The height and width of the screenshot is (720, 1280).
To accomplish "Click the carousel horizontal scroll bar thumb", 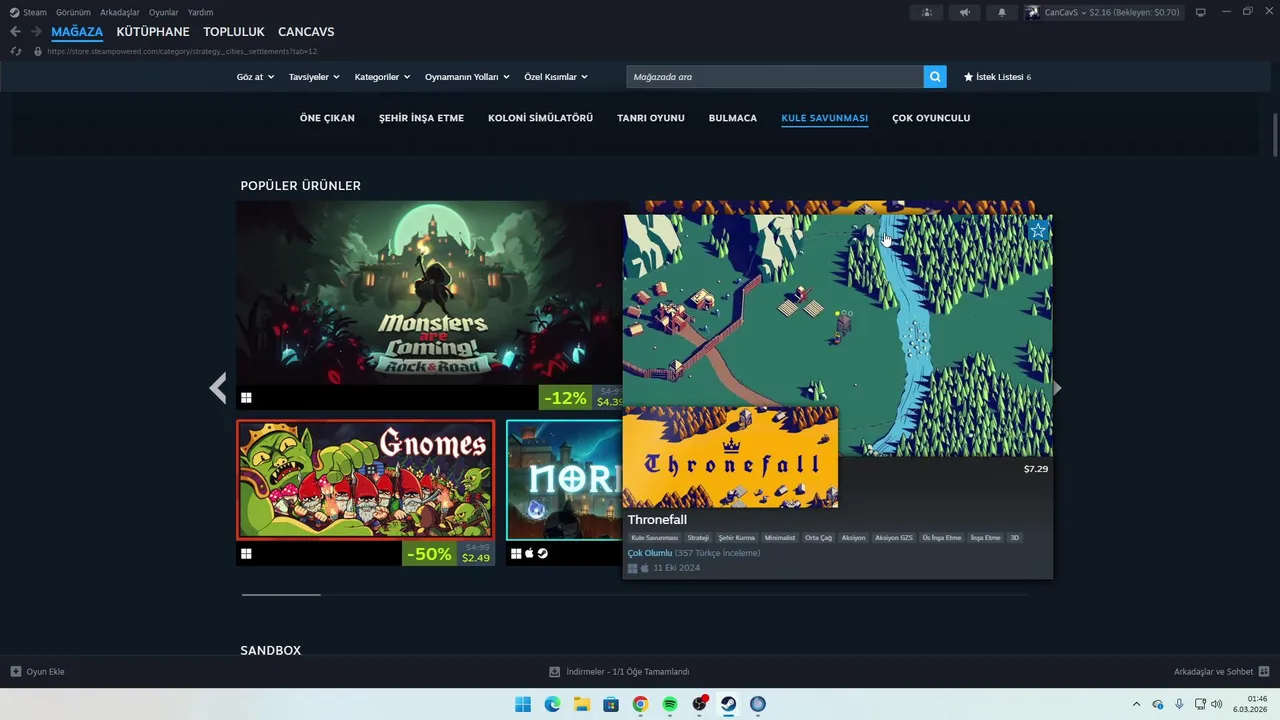I will (281, 595).
